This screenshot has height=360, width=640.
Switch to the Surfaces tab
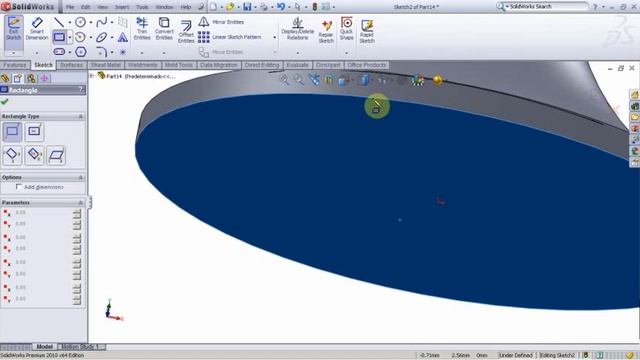tap(71, 65)
